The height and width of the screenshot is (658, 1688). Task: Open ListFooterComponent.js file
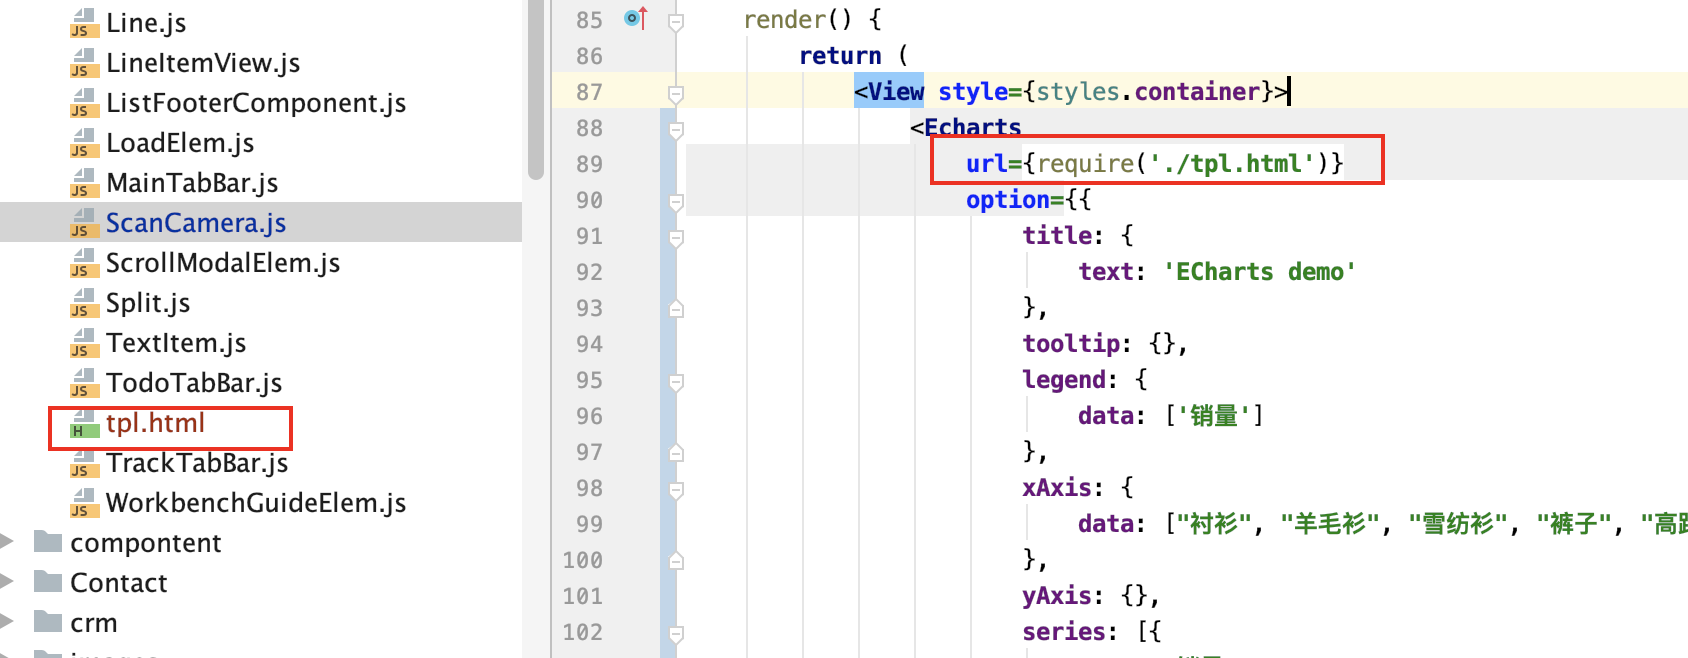tap(256, 103)
